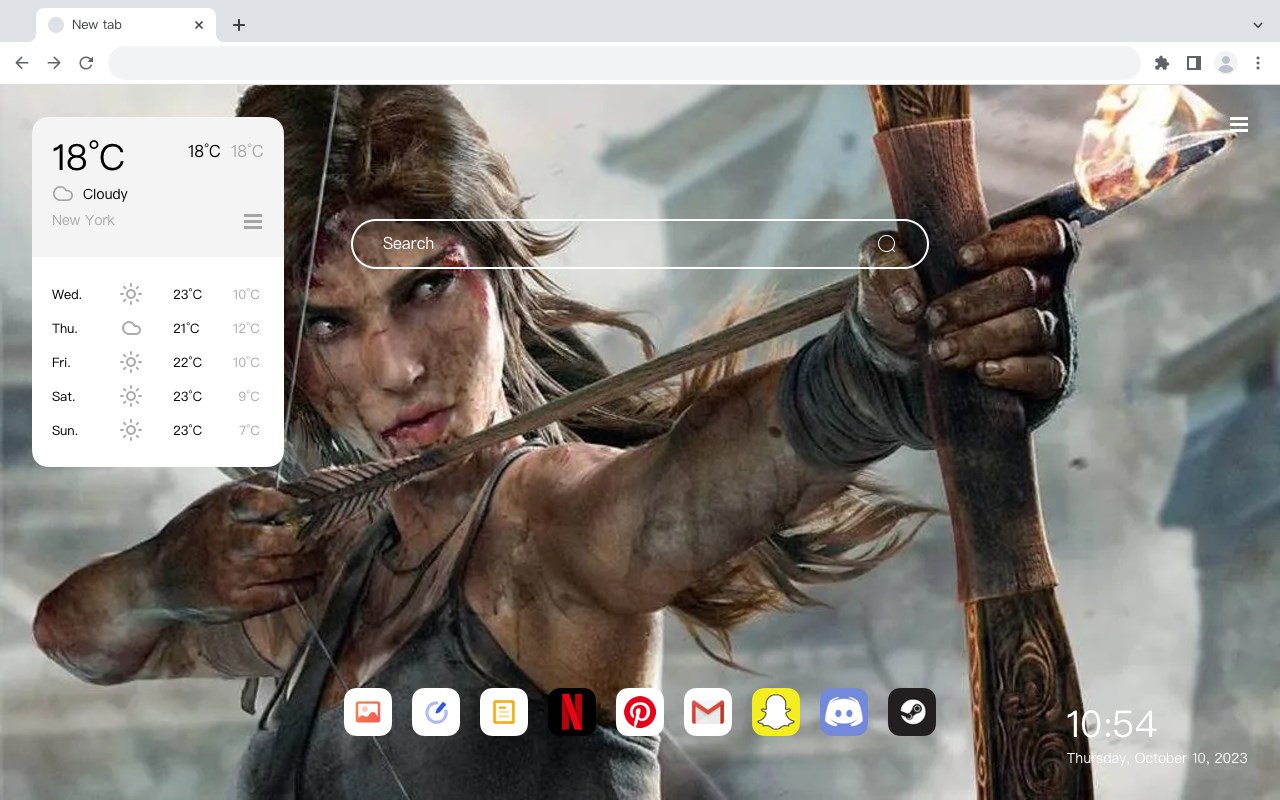Open the Gmail shortcut

tap(708, 712)
